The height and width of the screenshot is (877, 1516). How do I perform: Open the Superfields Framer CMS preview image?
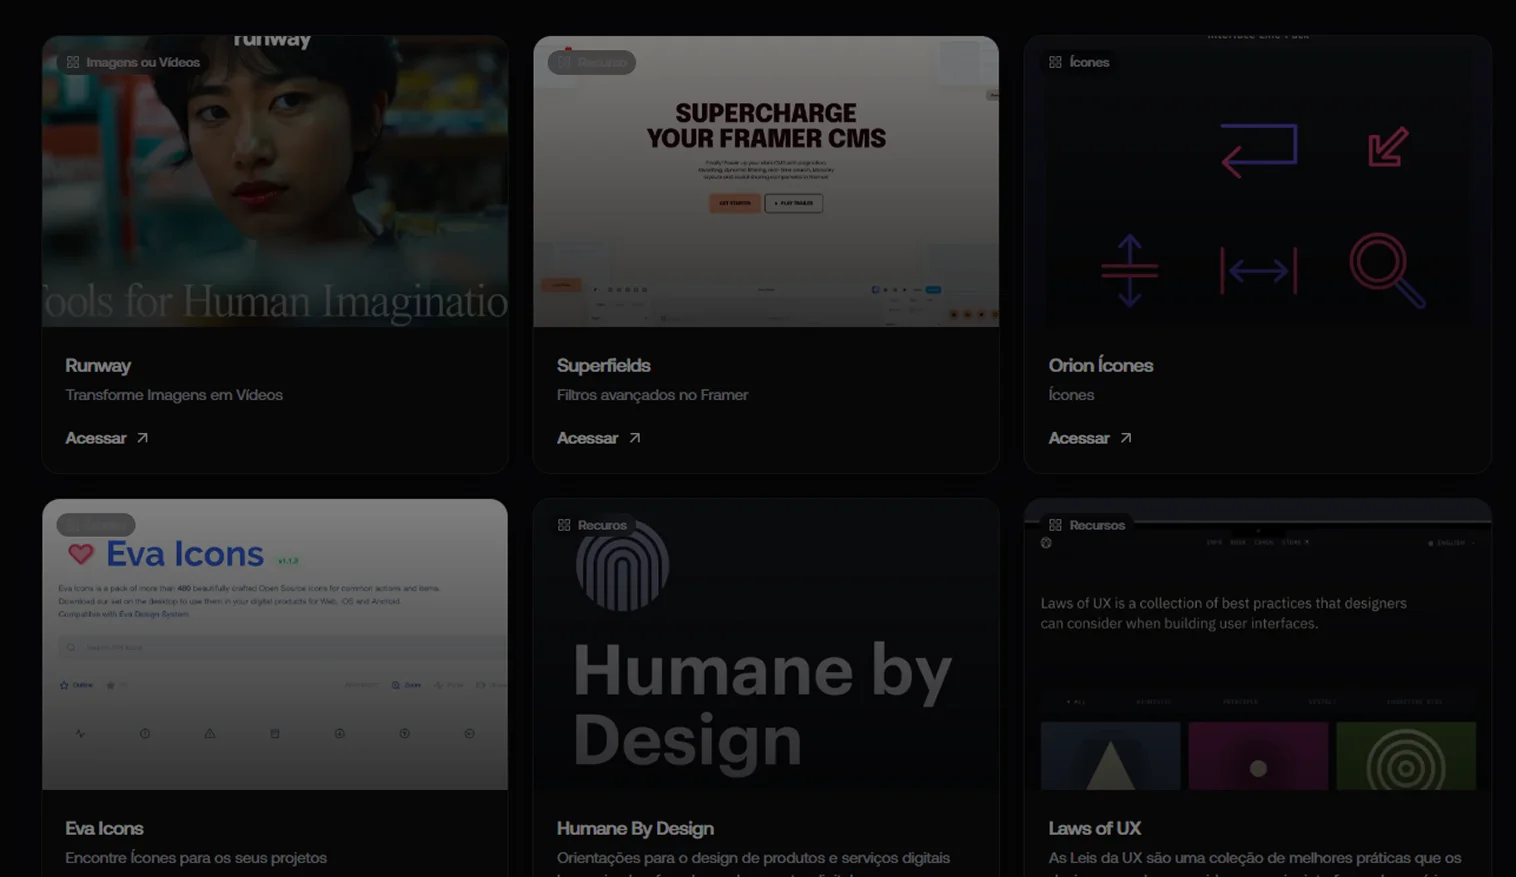[766, 181]
